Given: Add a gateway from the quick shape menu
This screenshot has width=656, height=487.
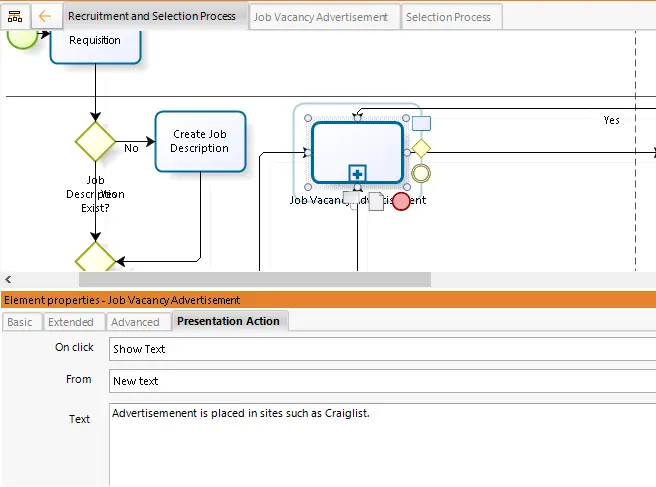Looking at the screenshot, I should tap(421, 148).
